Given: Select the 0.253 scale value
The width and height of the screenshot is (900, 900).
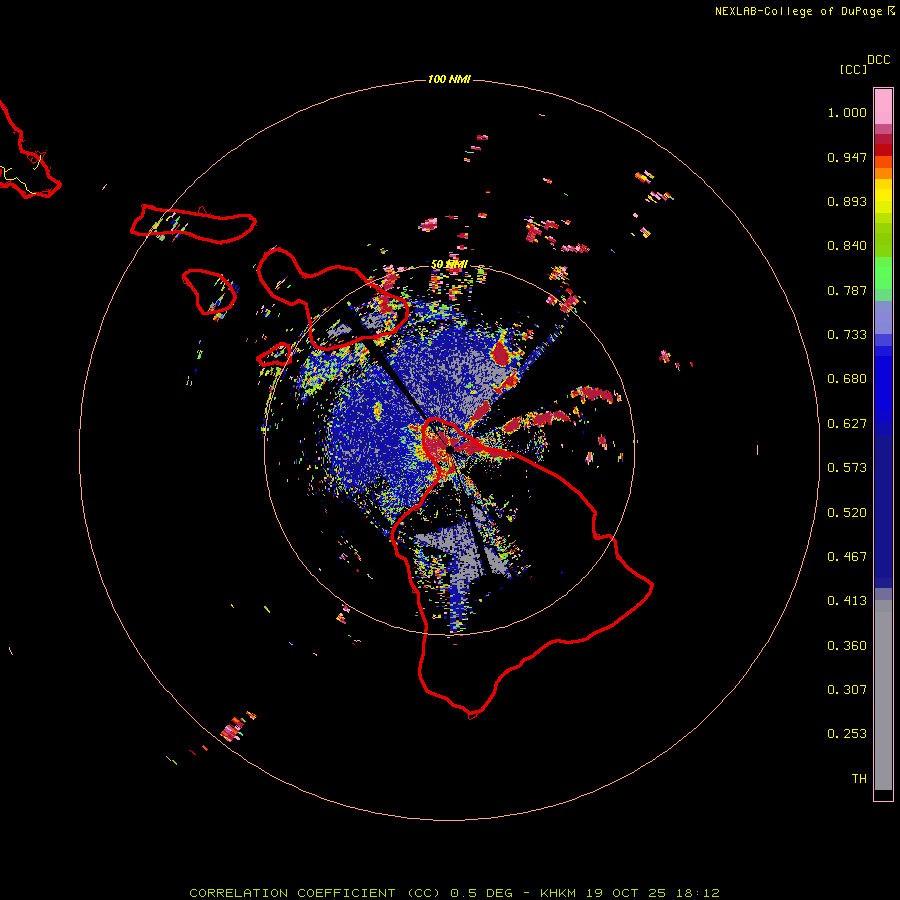Looking at the screenshot, I should click(847, 734).
